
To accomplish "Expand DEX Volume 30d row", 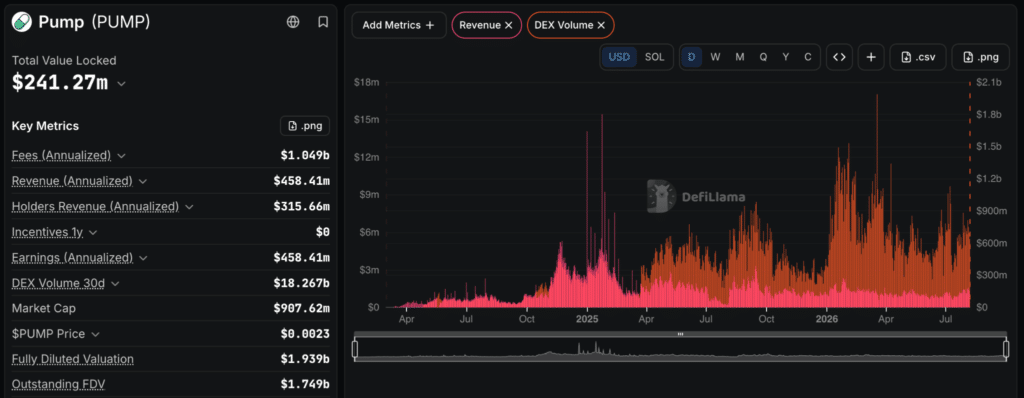I will point(116,283).
